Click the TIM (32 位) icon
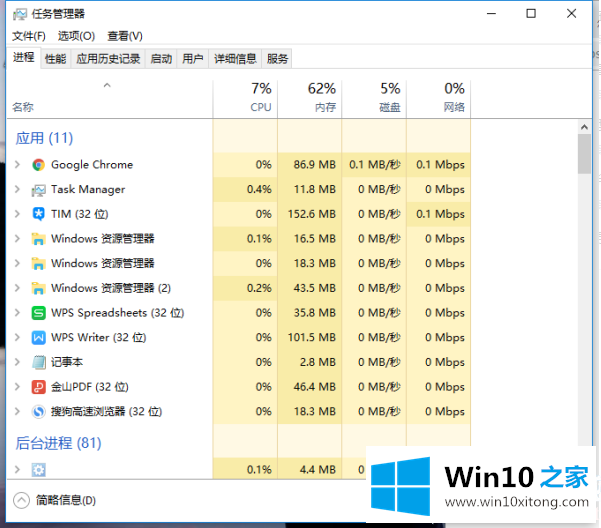Image resolution: width=601 pixels, height=528 pixels. tap(38, 214)
